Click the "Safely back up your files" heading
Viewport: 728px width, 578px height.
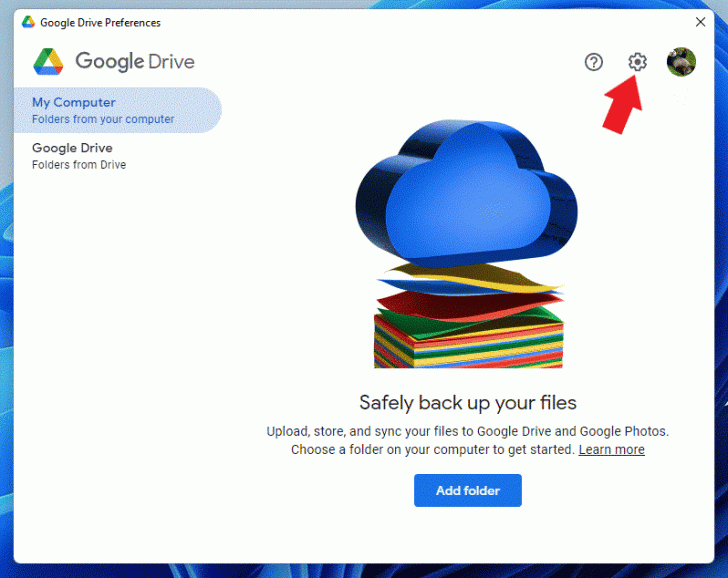(x=468, y=403)
